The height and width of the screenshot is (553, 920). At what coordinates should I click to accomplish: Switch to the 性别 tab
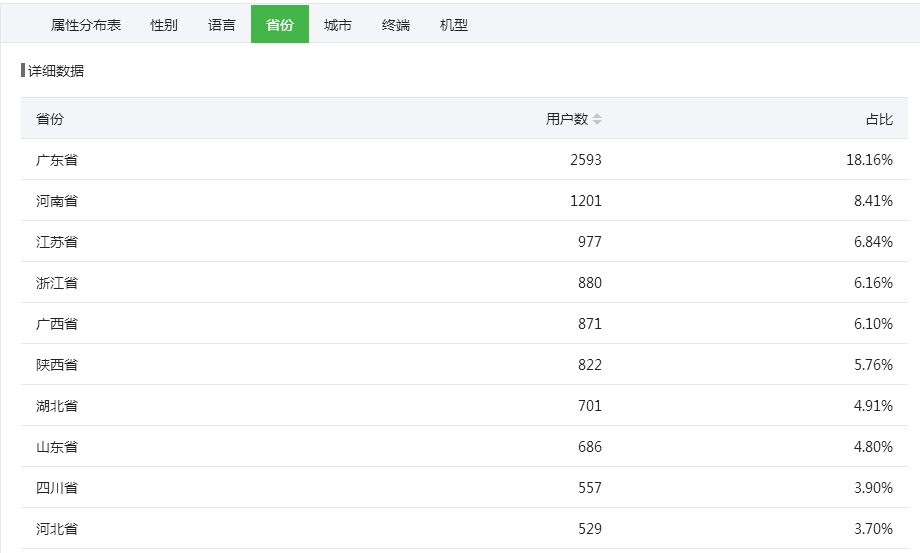click(x=164, y=25)
